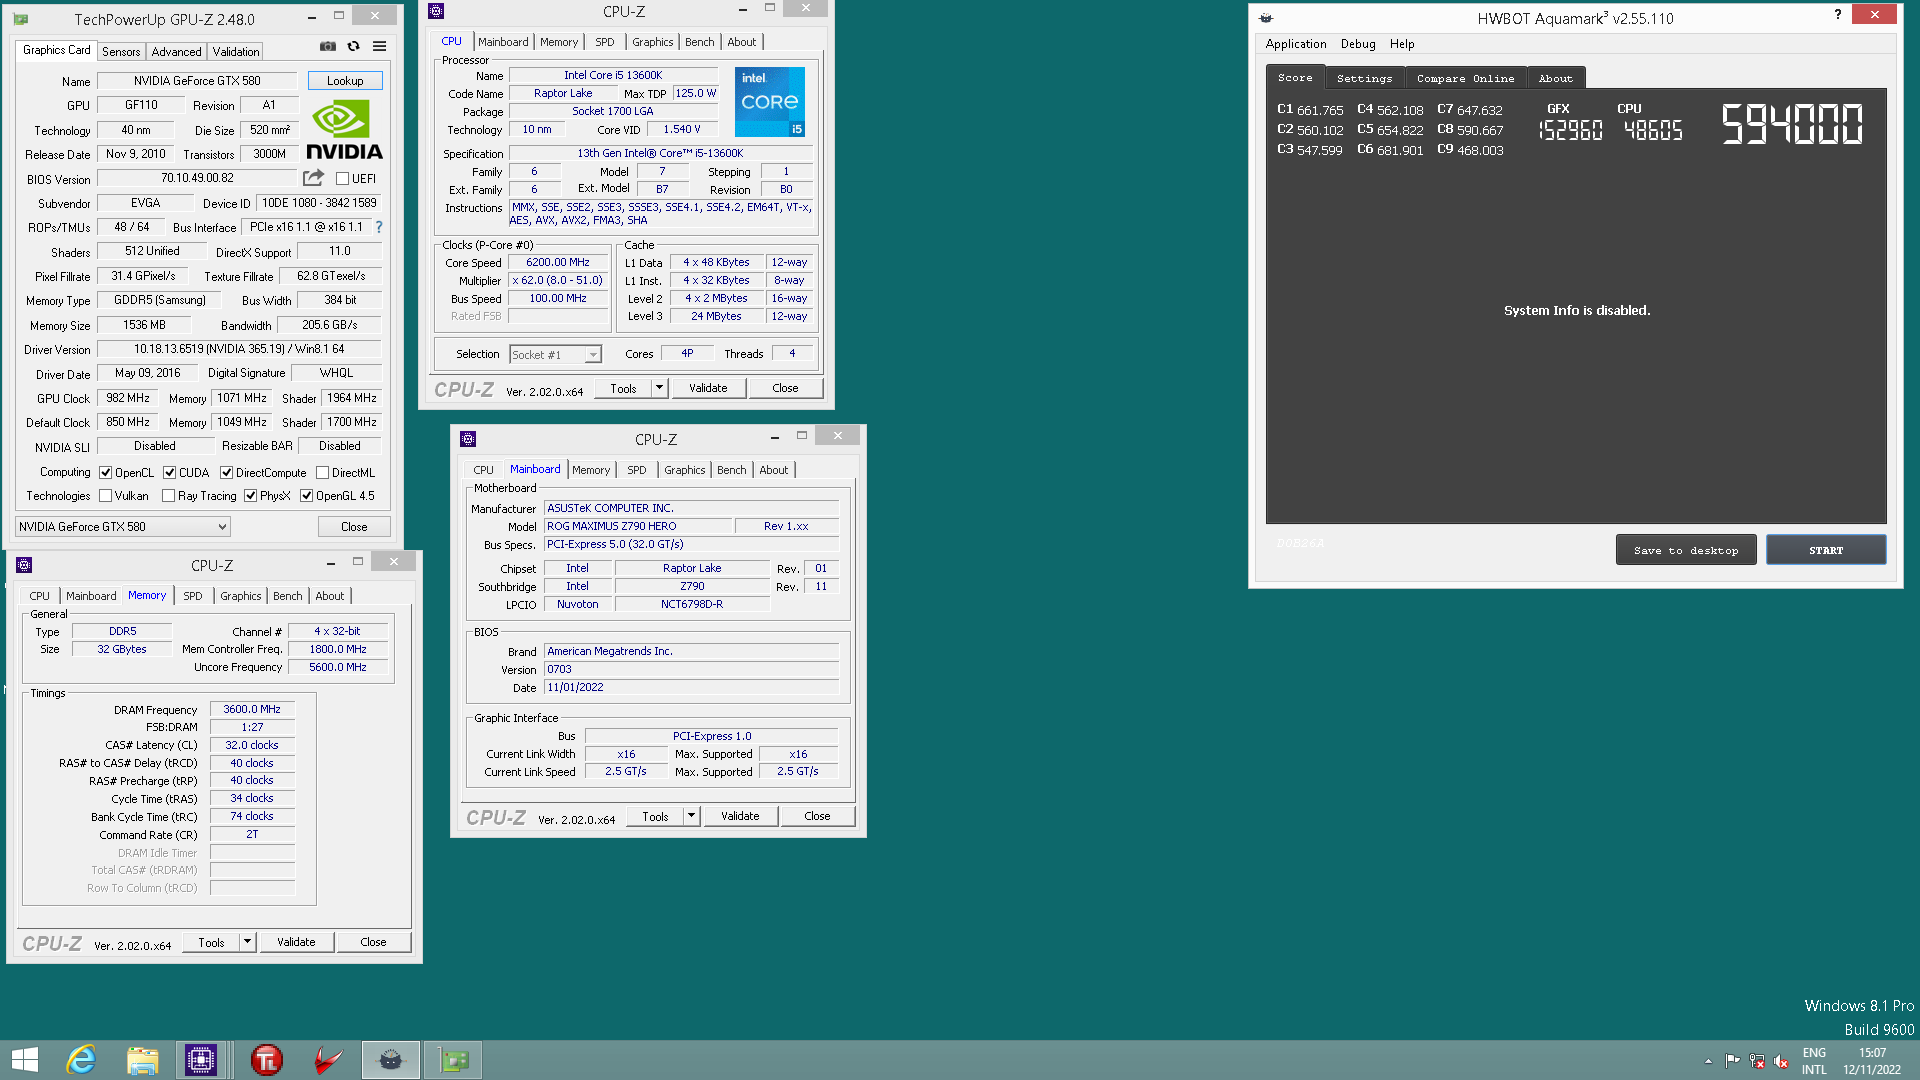Click Save to desktop in Aquamark
This screenshot has width=1920, height=1080.
click(x=1686, y=550)
